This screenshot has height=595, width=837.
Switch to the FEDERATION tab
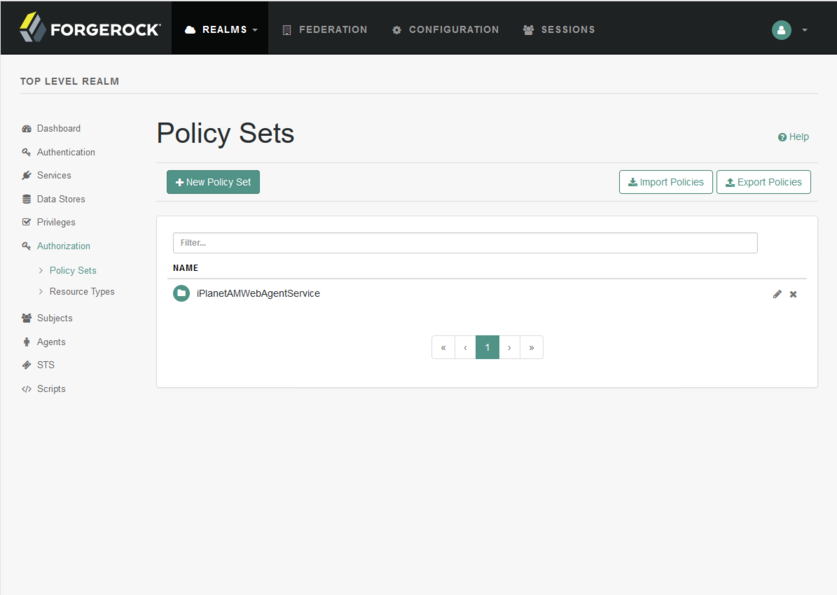(x=324, y=30)
